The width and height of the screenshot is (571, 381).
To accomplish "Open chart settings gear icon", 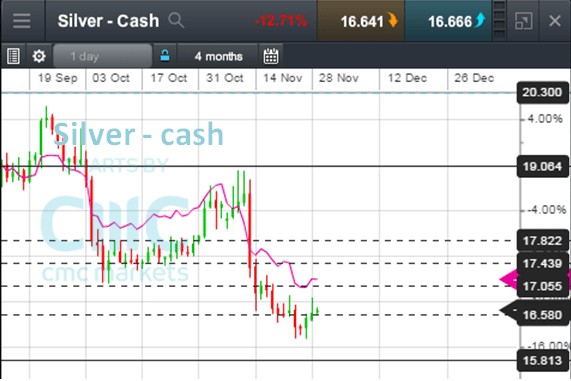I will click(39, 56).
